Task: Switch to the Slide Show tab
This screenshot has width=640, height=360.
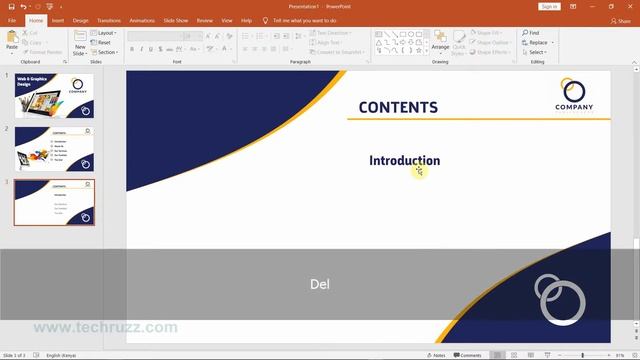Action: click(176, 20)
